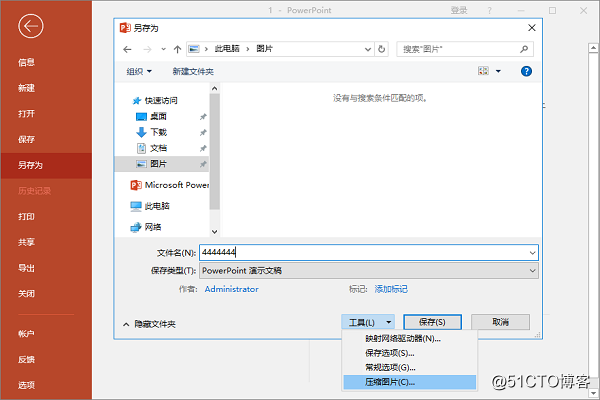The height and width of the screenshot is (400, 600).
Task: Collapse folders with 隐藏文件夹
Action: (x=149, y=324)
